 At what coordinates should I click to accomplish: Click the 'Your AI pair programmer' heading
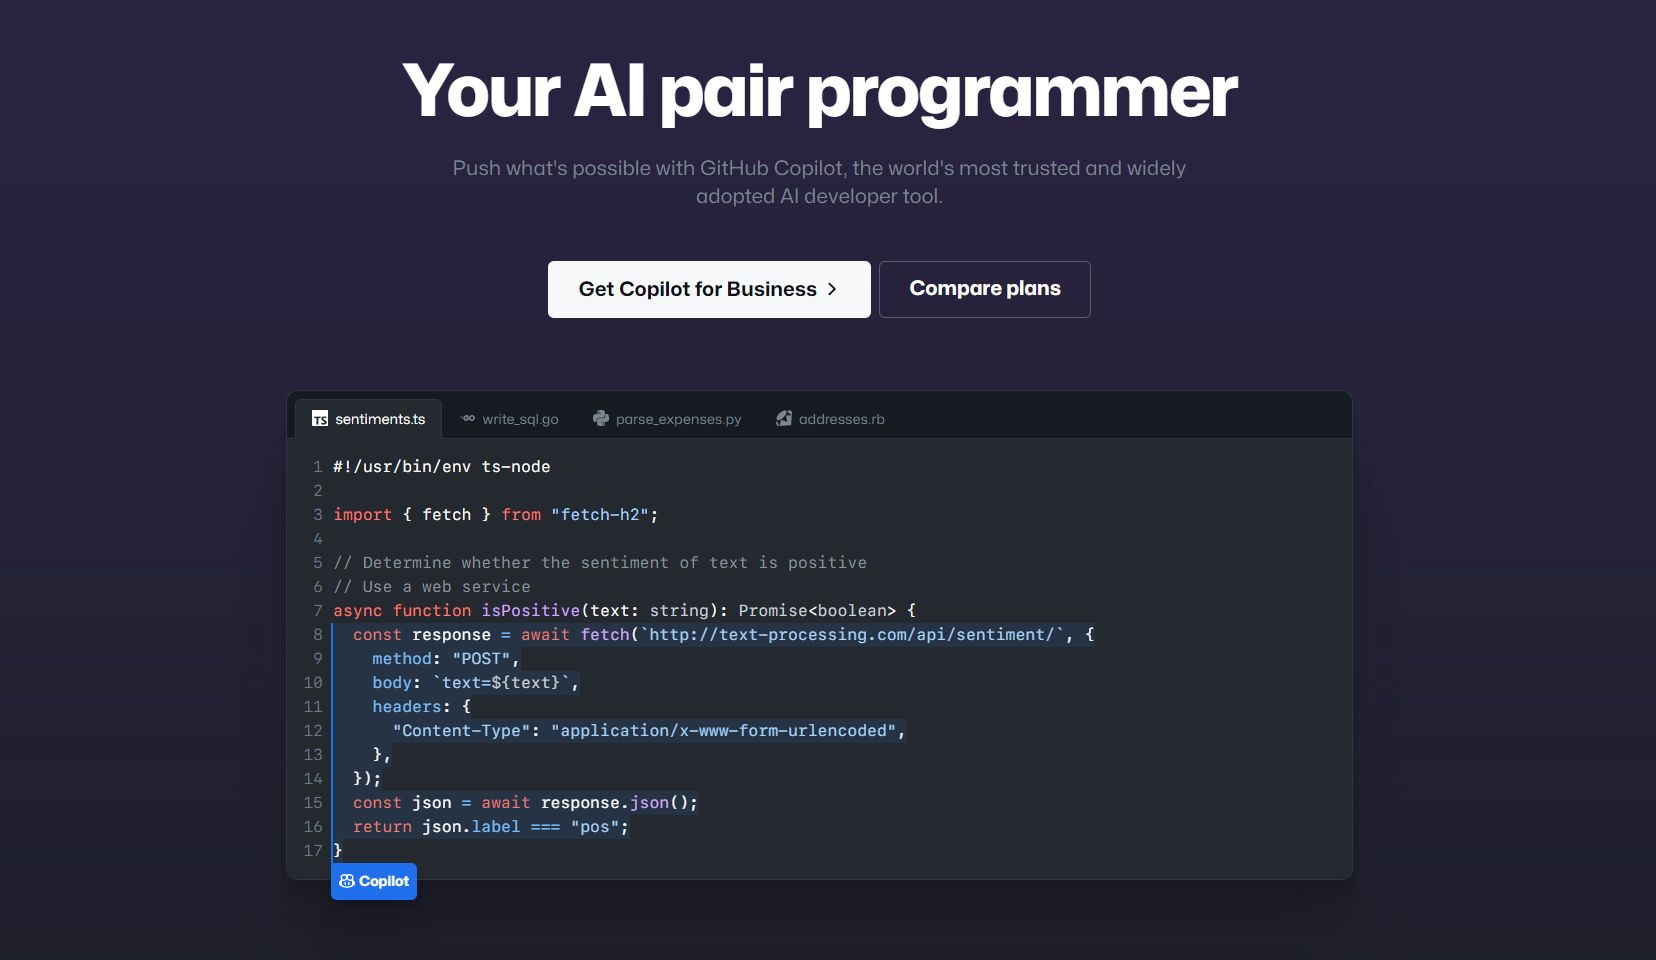click(x=820, y=92)
